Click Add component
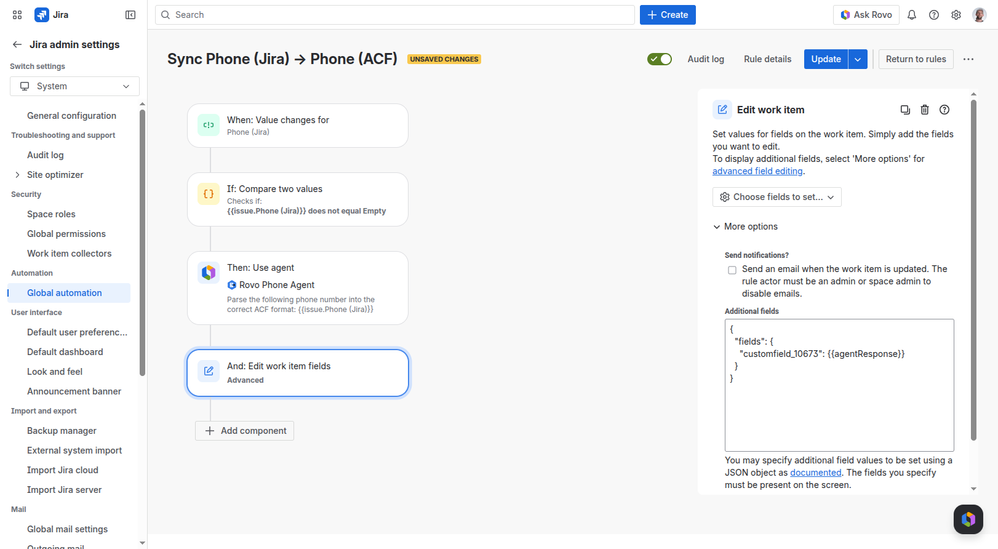 244,431
